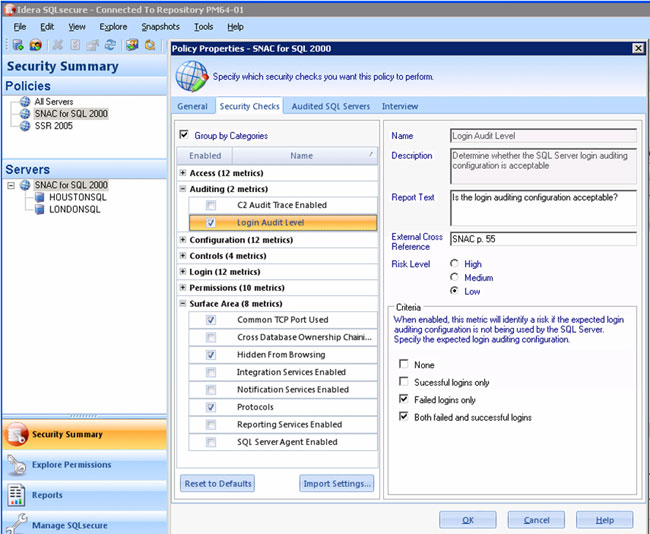Sort by the Name column header
Viewport: 650px width, 534px height.
(x=305, y=156)
